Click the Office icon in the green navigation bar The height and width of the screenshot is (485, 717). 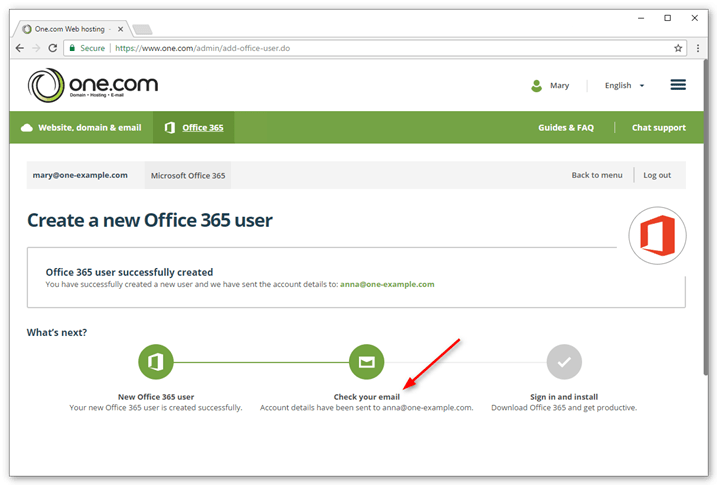[x=170, y=128]
